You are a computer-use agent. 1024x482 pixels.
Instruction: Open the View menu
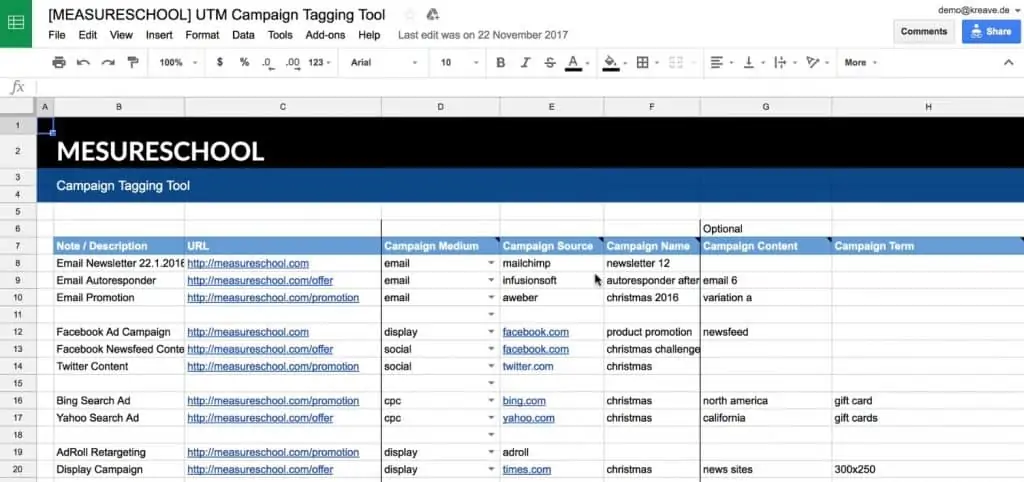(121, 35)
